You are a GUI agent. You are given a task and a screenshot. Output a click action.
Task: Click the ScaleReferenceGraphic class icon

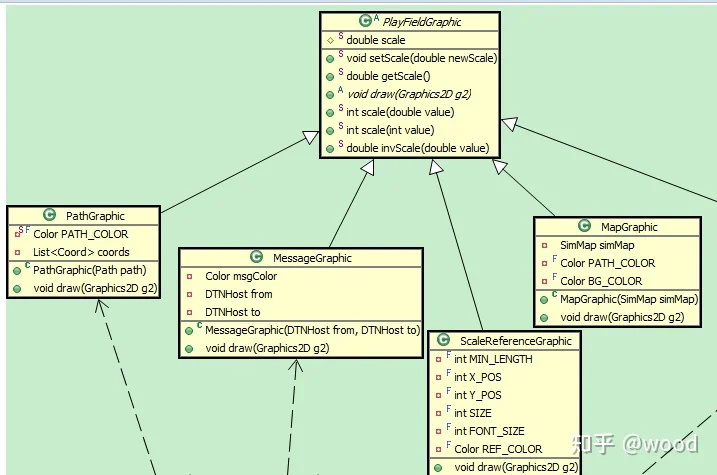point(444,340)
